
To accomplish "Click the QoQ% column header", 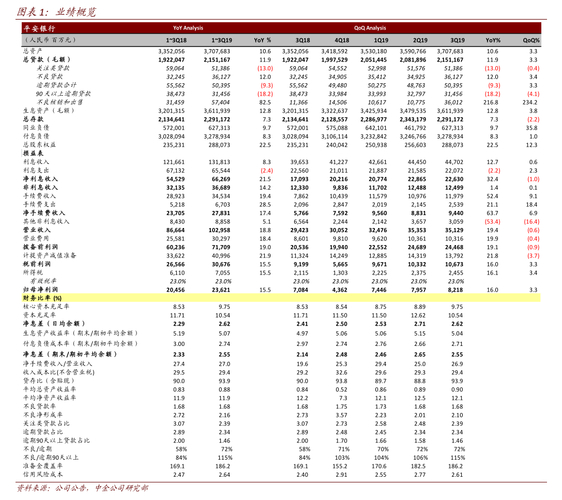I will 531,40.
